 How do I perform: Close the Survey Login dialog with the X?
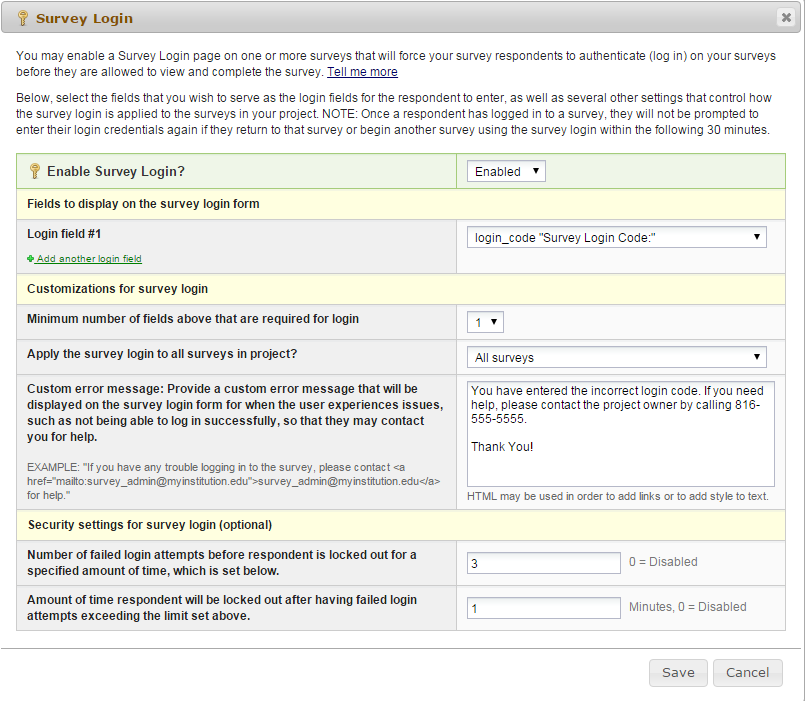(x=786, y=18)
